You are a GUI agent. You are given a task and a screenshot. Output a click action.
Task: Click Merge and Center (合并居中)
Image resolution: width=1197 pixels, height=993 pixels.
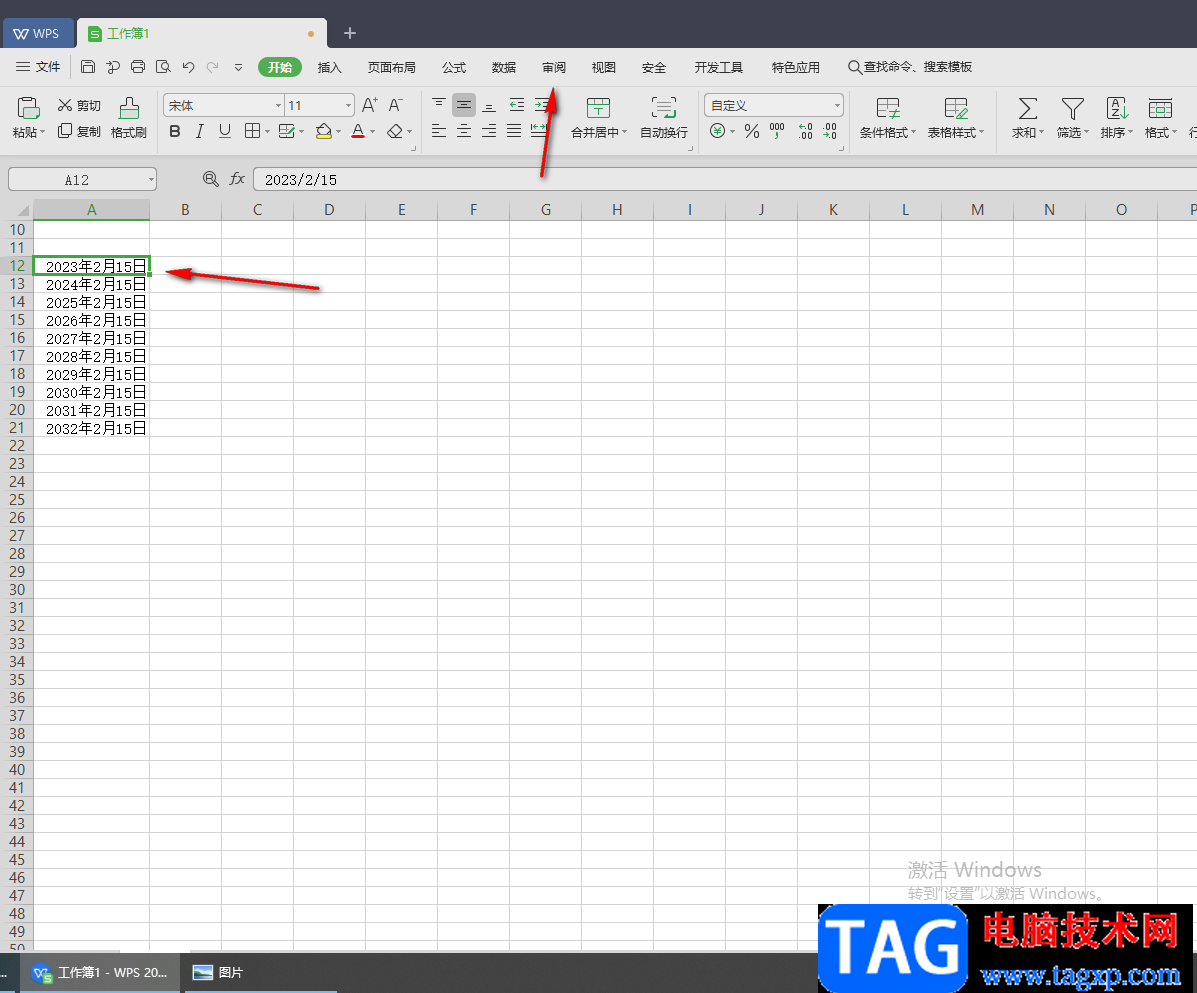598,118
